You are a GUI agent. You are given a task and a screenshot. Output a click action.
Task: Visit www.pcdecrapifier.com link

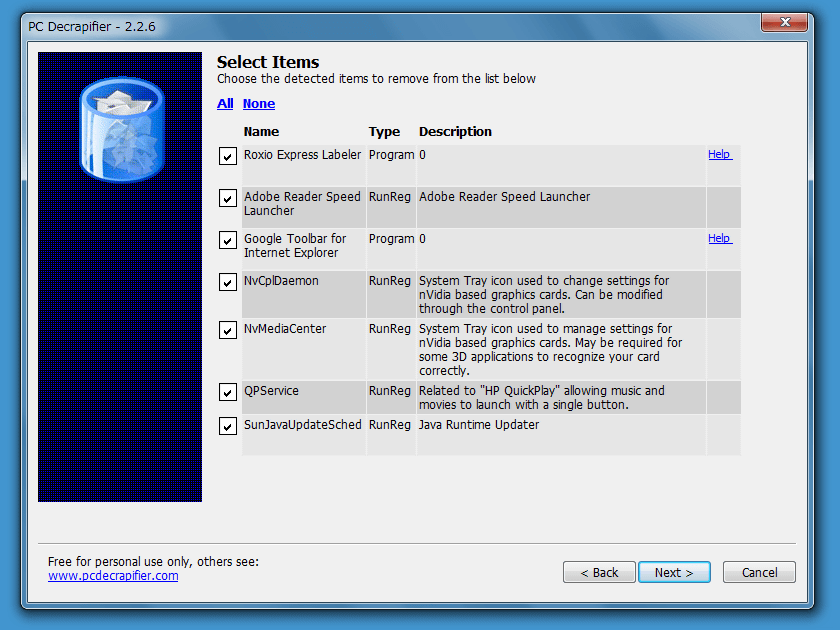113,576
